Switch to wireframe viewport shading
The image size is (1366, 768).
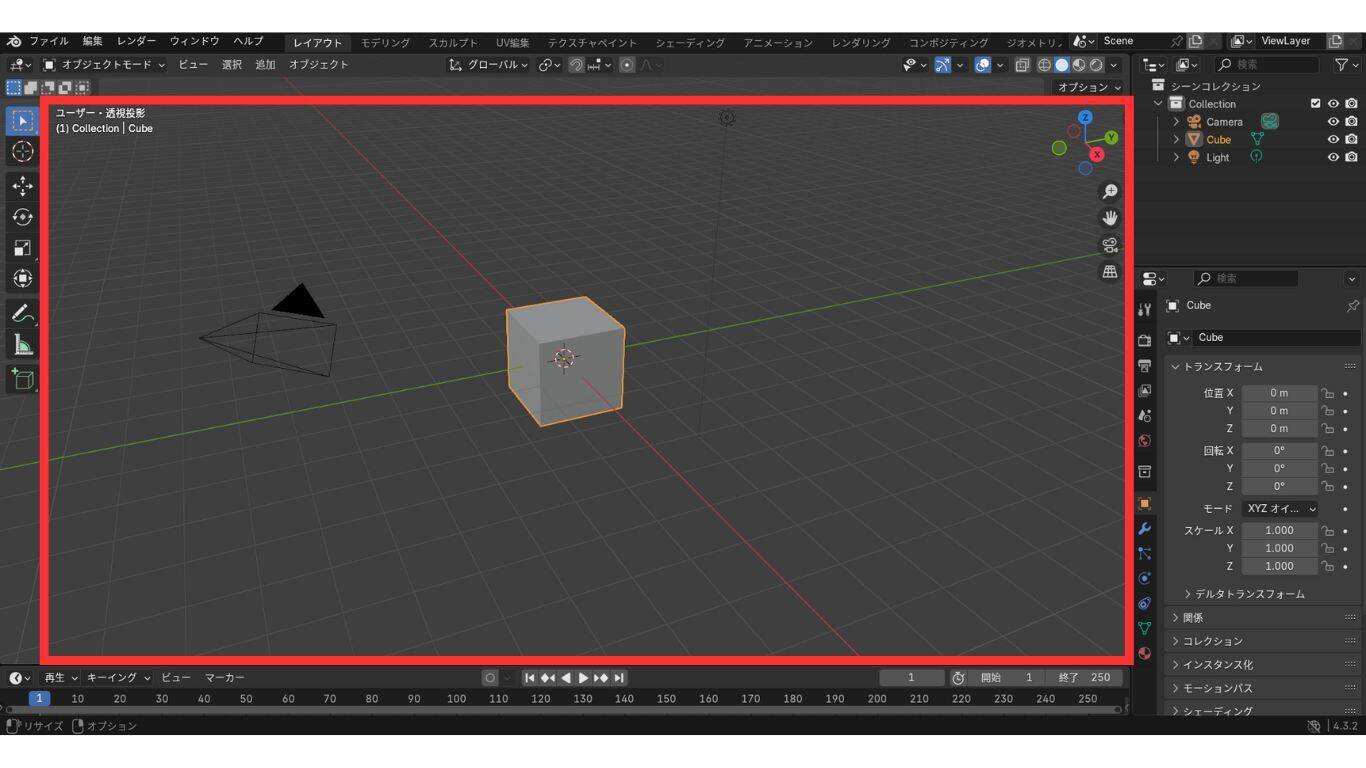1044,65
